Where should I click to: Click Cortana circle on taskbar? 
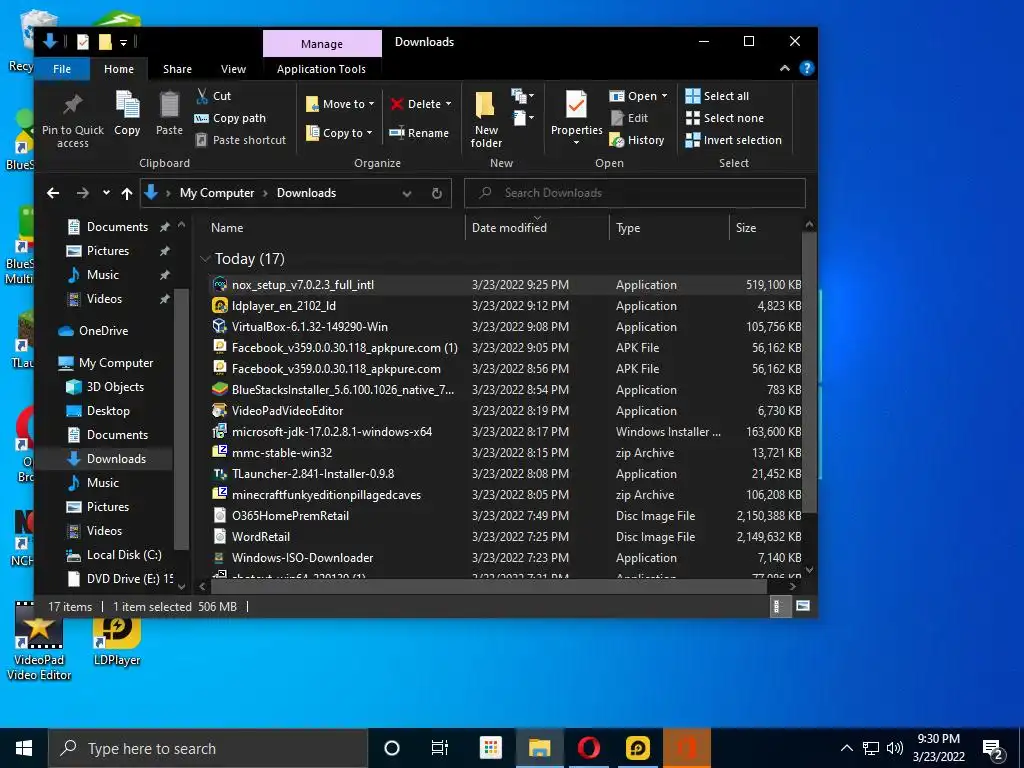(x=391, y=748)
